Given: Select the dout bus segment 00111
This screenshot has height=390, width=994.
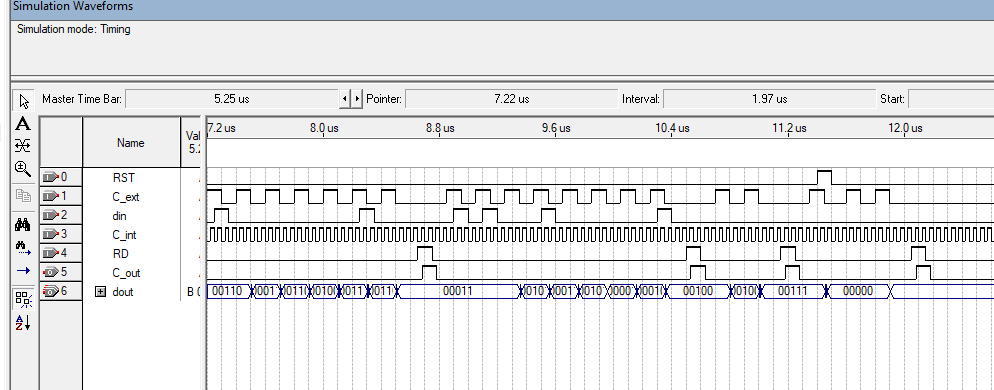Looking at the screenshot, I should pos(792,292).
